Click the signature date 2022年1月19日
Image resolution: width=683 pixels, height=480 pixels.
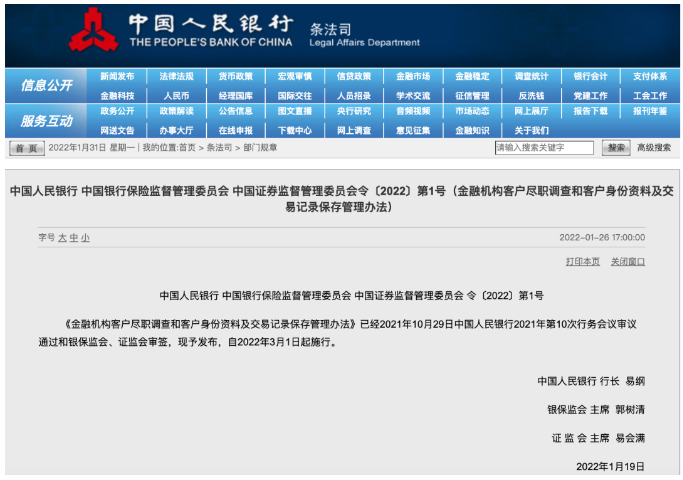coord(610,466)
